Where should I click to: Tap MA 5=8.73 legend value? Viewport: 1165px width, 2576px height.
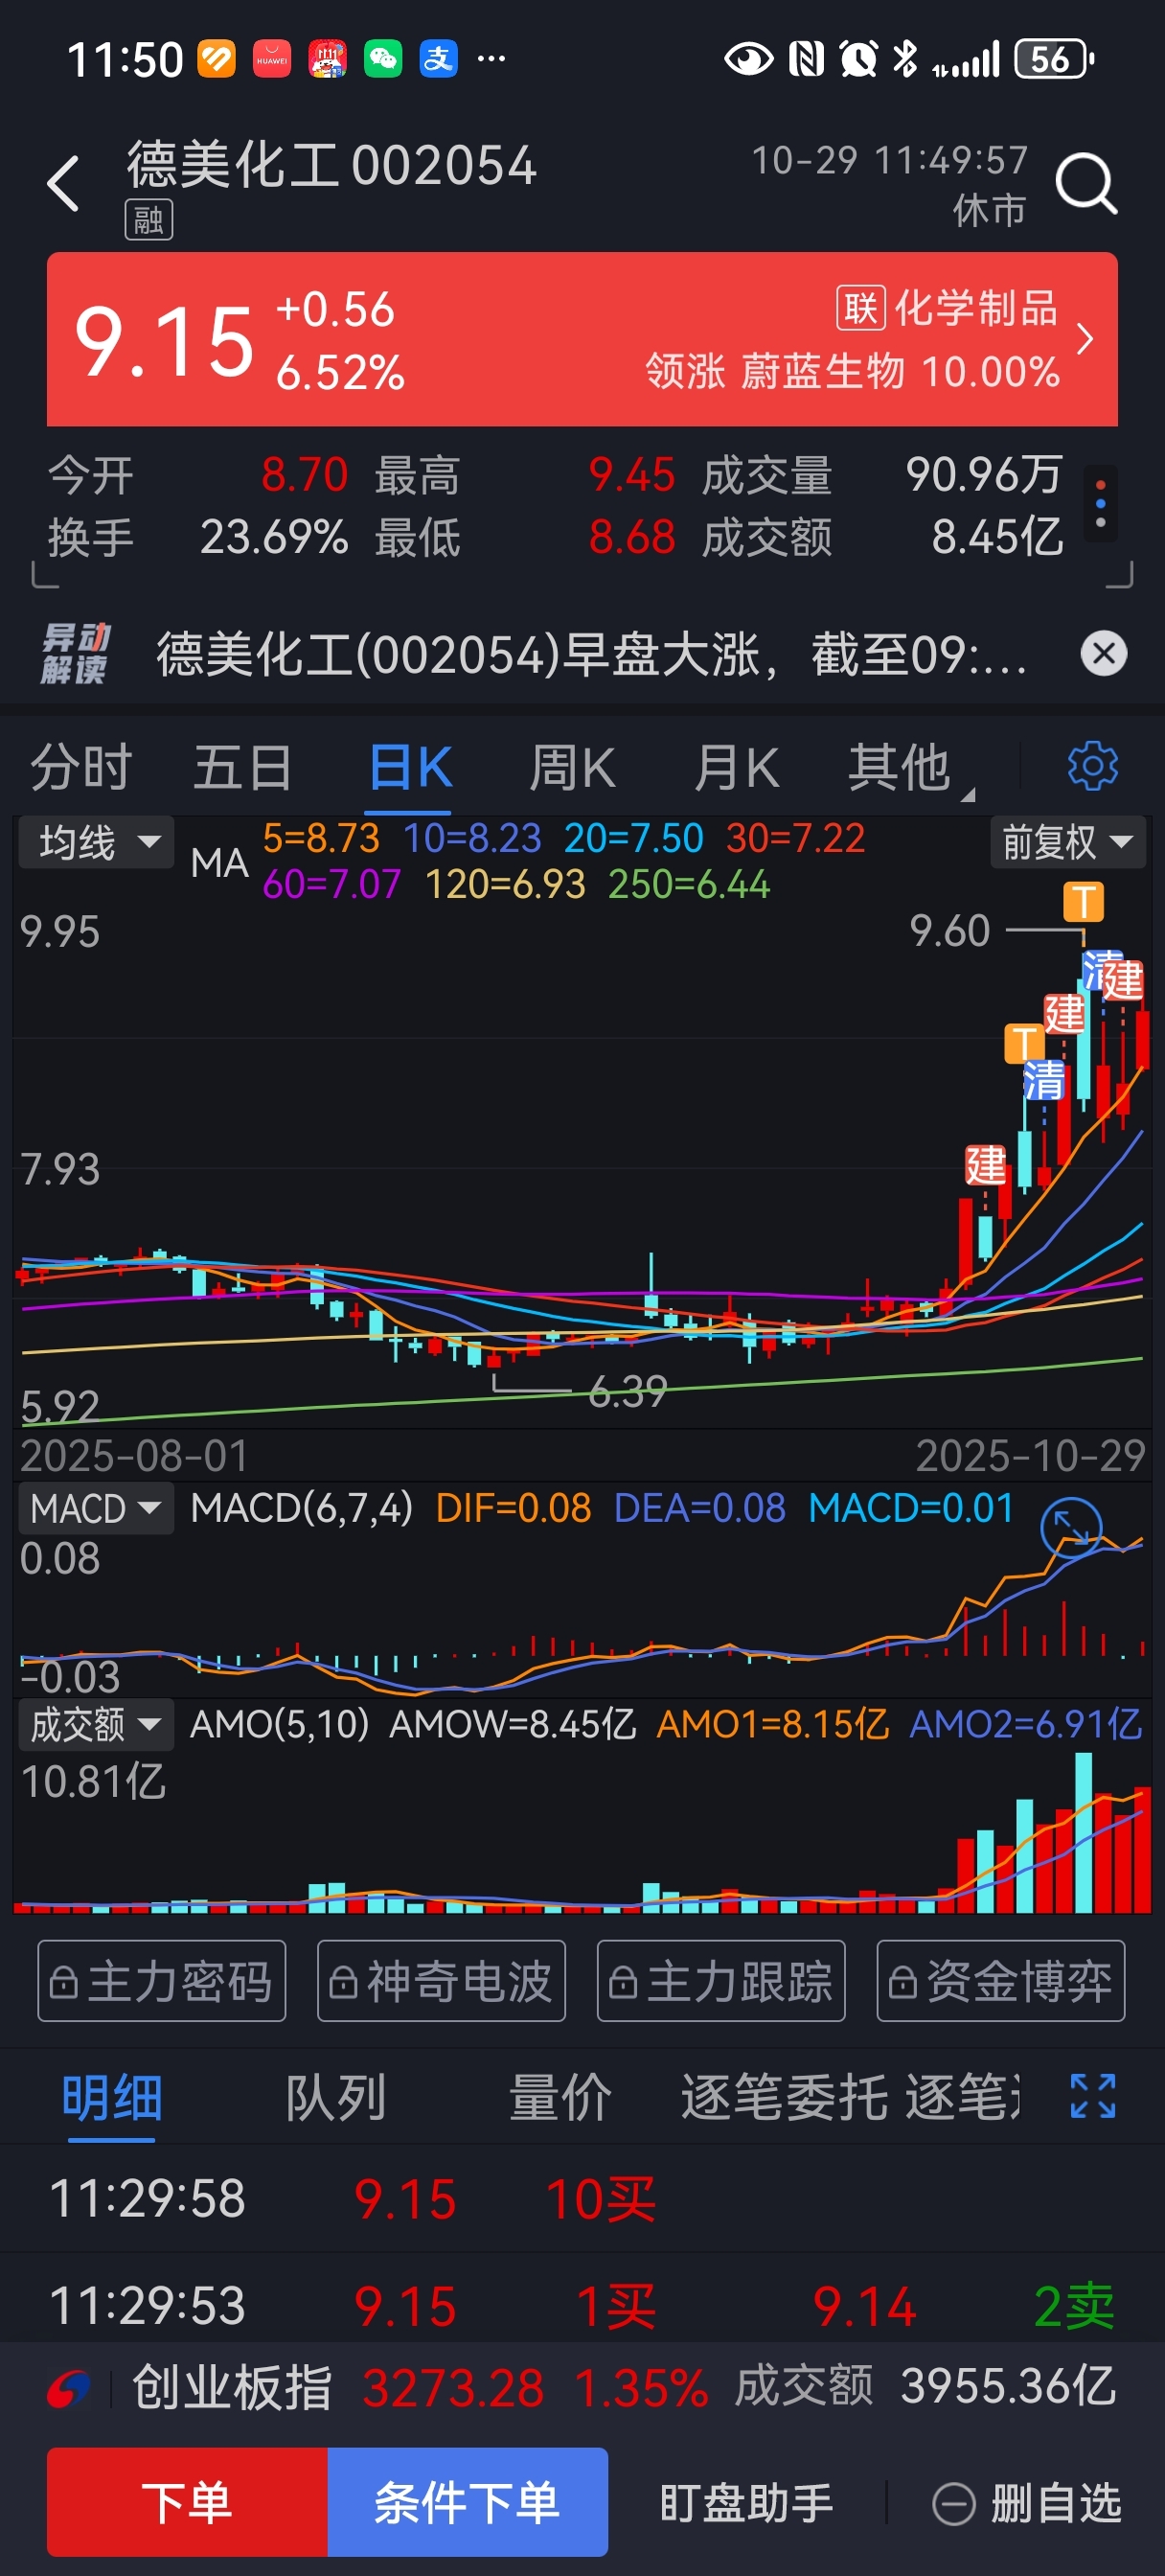pos(321,838)
